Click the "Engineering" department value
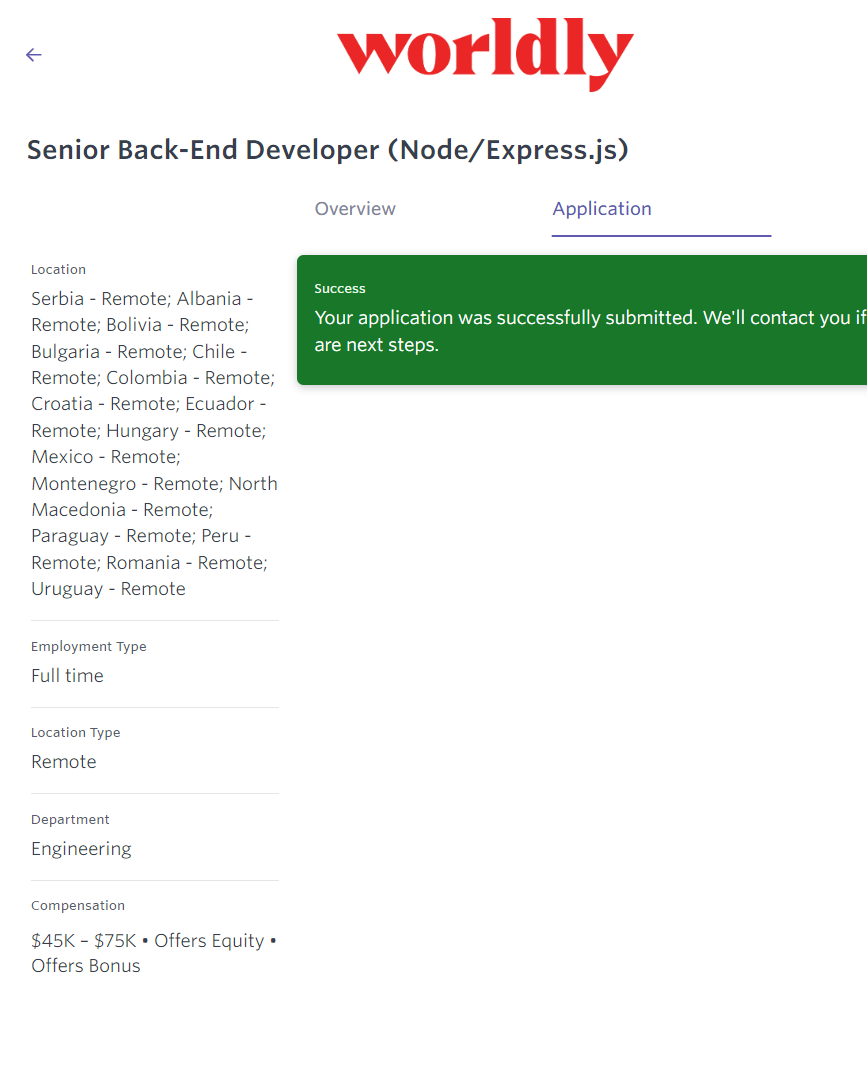 tap(81, 849)
